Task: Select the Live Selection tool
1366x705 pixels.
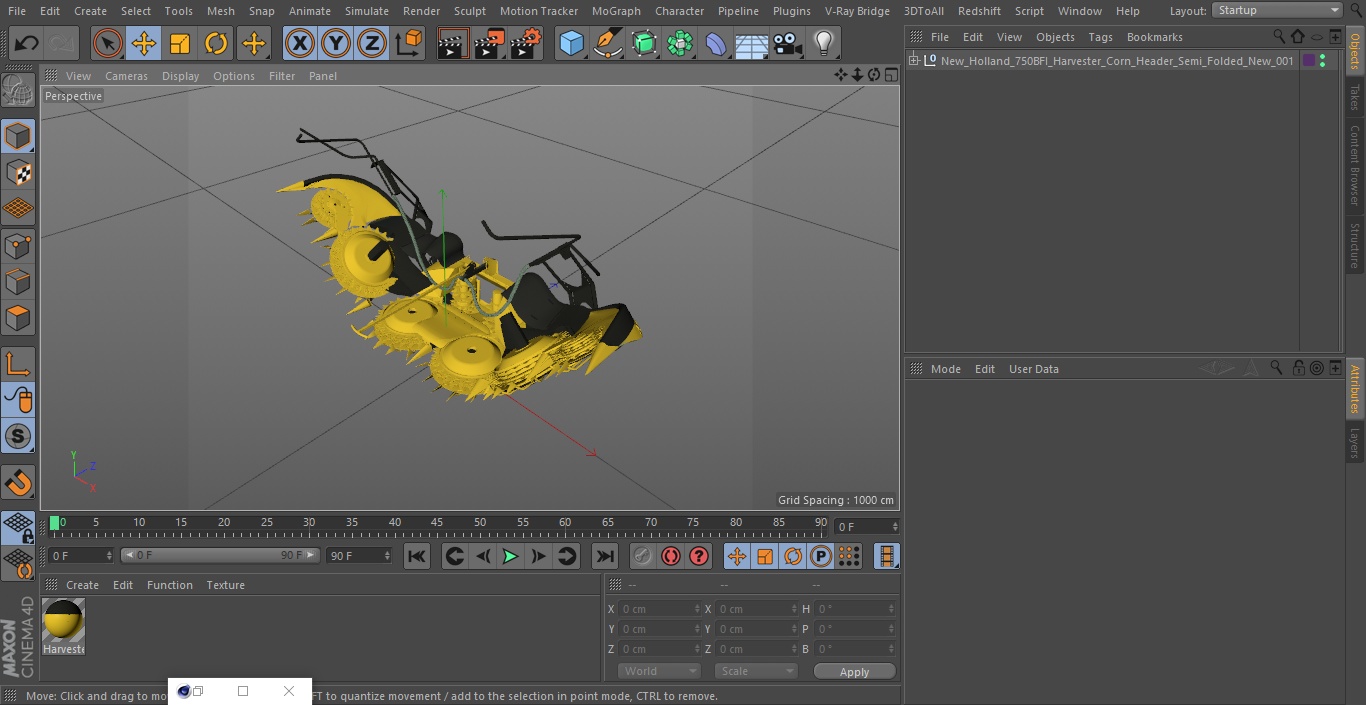Action: [x=108, y=44]
